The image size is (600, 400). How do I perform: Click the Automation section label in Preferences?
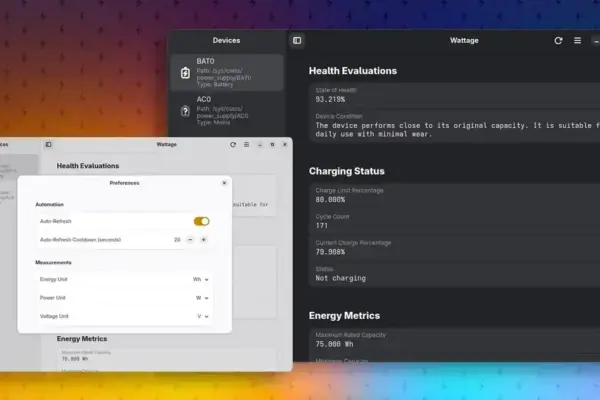tap(49, 204)
